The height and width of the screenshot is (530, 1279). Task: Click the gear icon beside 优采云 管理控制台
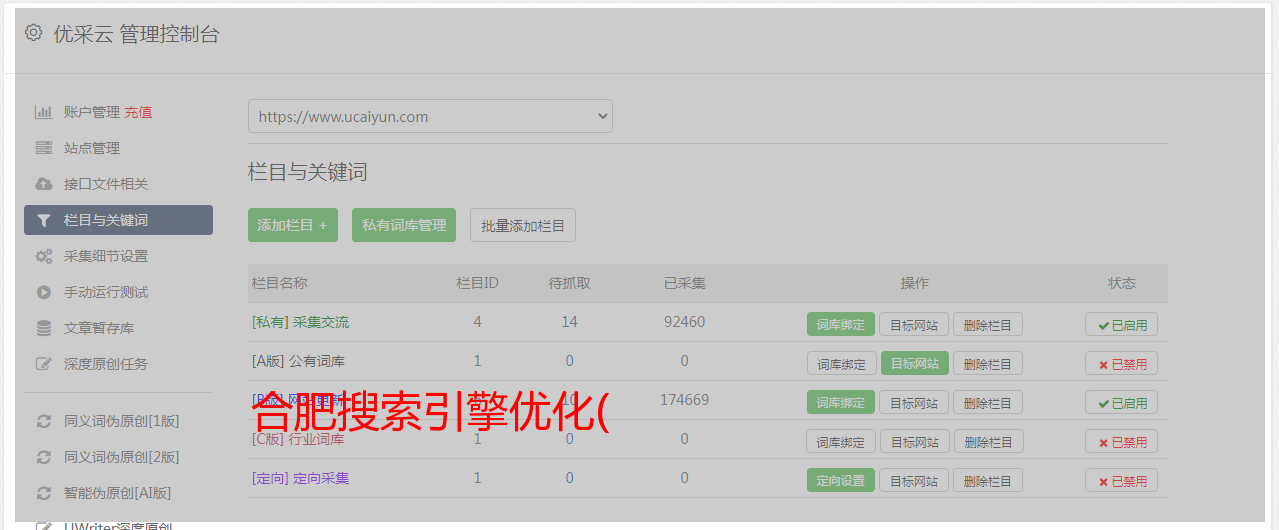pos(34,33)
